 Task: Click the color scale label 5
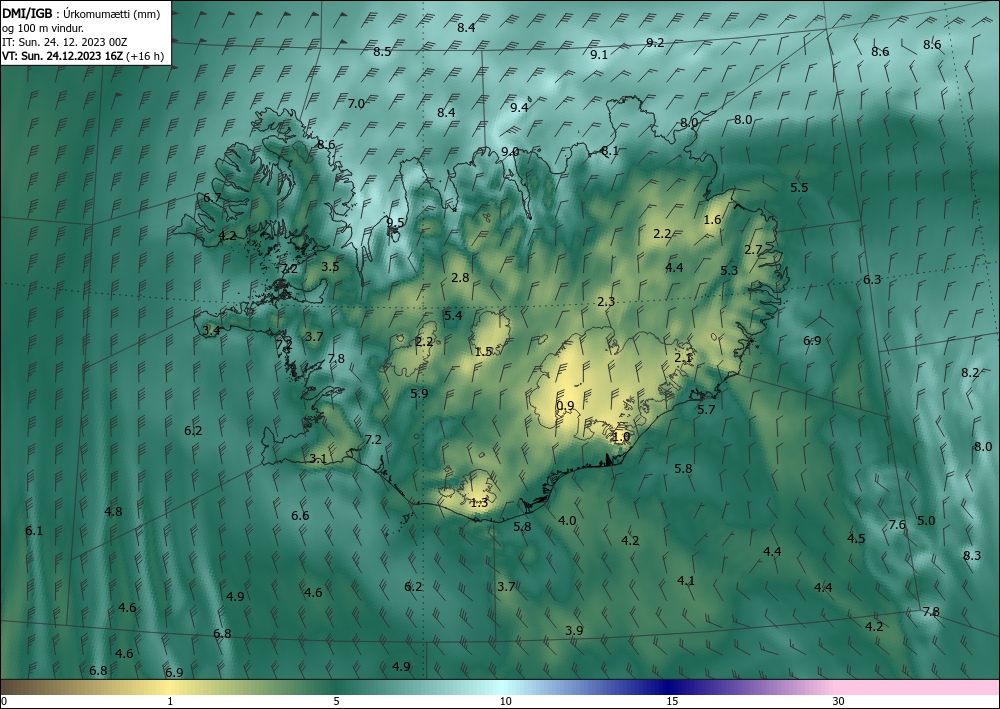coord(337,702)
